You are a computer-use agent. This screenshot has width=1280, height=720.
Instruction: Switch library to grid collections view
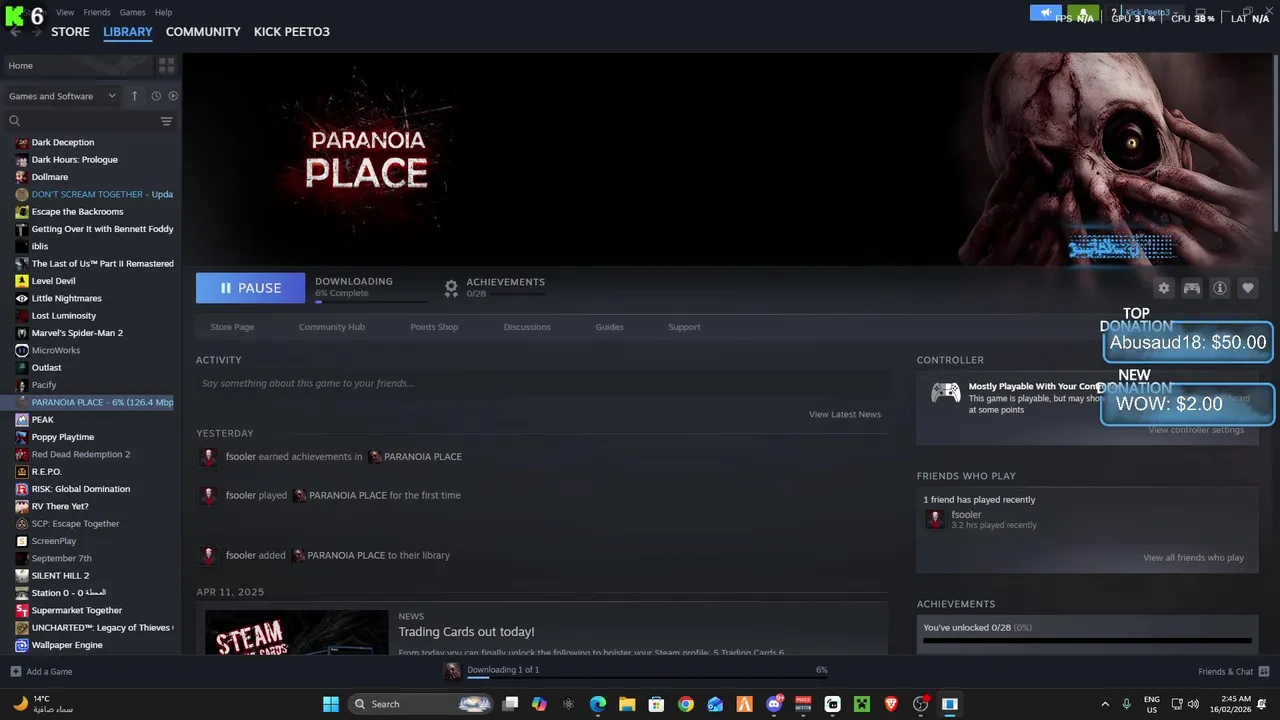coord(166,65)
